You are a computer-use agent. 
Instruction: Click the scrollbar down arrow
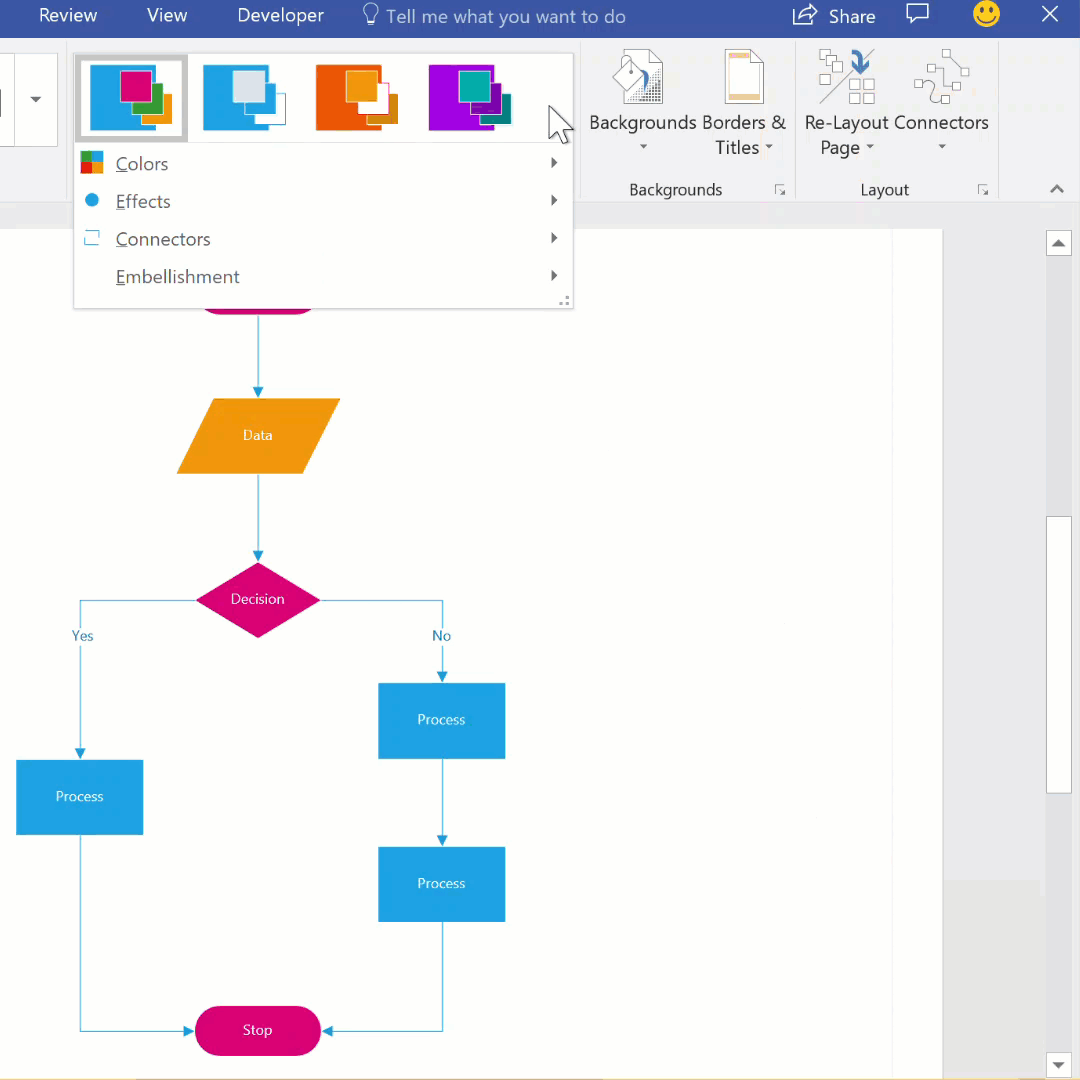pyautogui.click(x=1059, y=1065)
